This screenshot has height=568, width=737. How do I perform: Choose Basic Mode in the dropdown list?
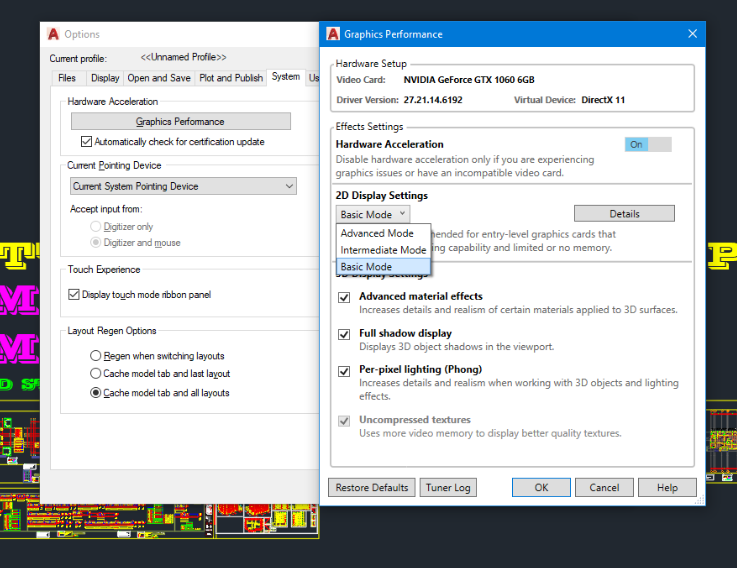click(x=383, y=267)
